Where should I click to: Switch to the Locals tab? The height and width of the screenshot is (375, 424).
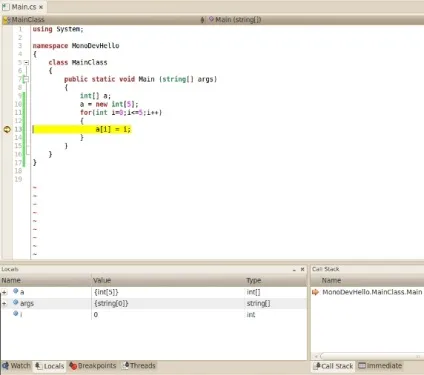tap(50, 366)
